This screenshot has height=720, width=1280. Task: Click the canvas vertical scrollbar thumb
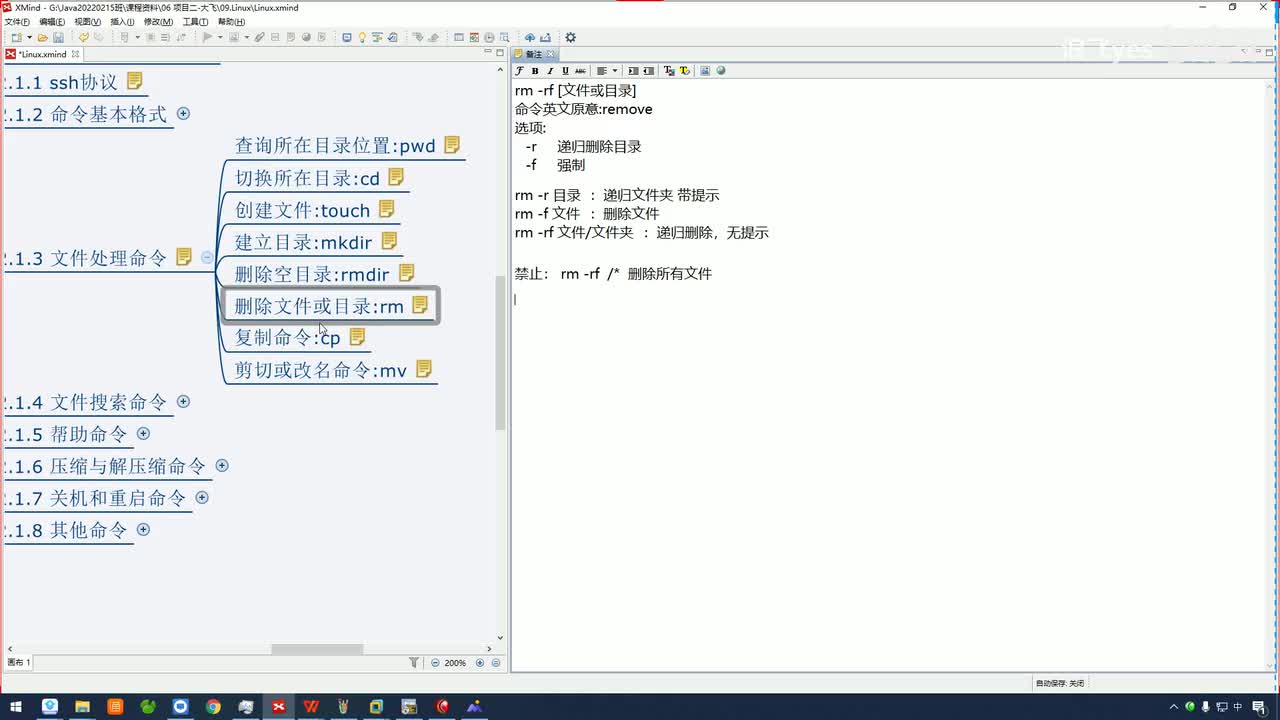(x=501, y=353)
